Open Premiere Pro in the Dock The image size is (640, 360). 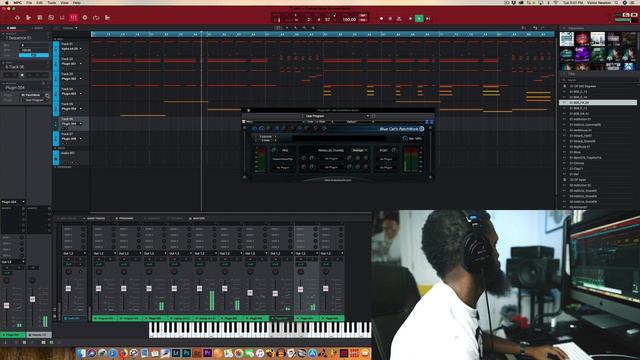click(x=207, y=353)
